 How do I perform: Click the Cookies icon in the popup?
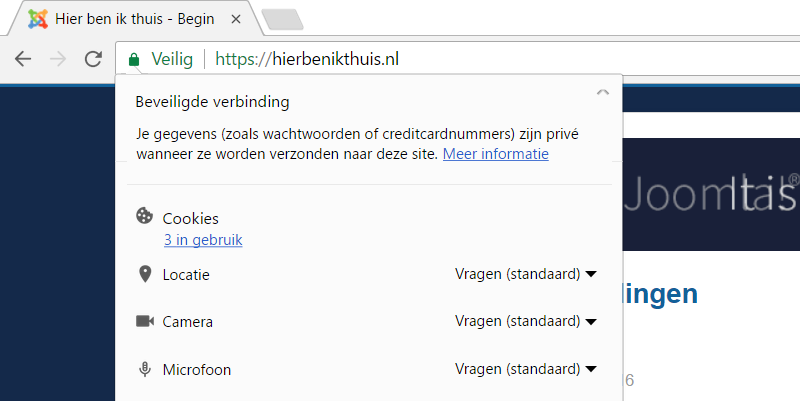tap(145, 217)
